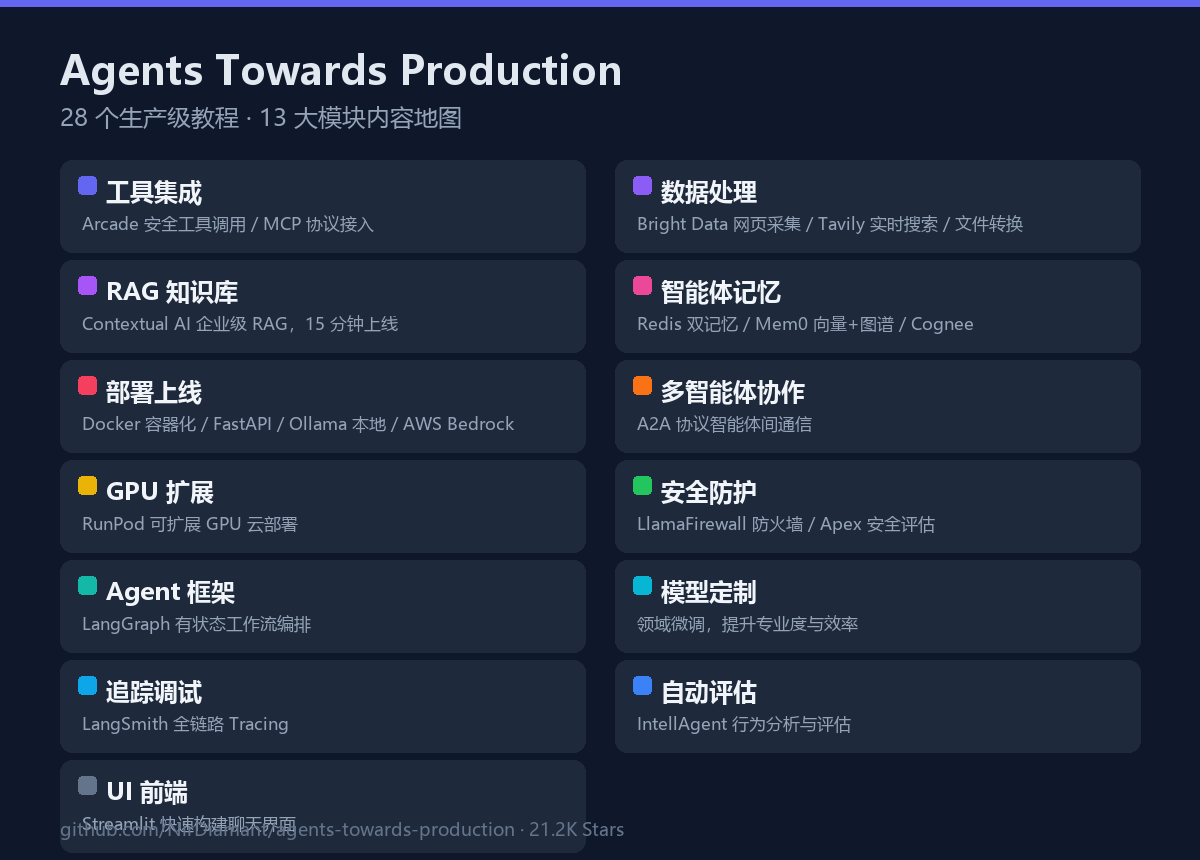
Task: Click the RunPod 可扩展 GPU 云部署 text
Action: click(x=190, y=524)
